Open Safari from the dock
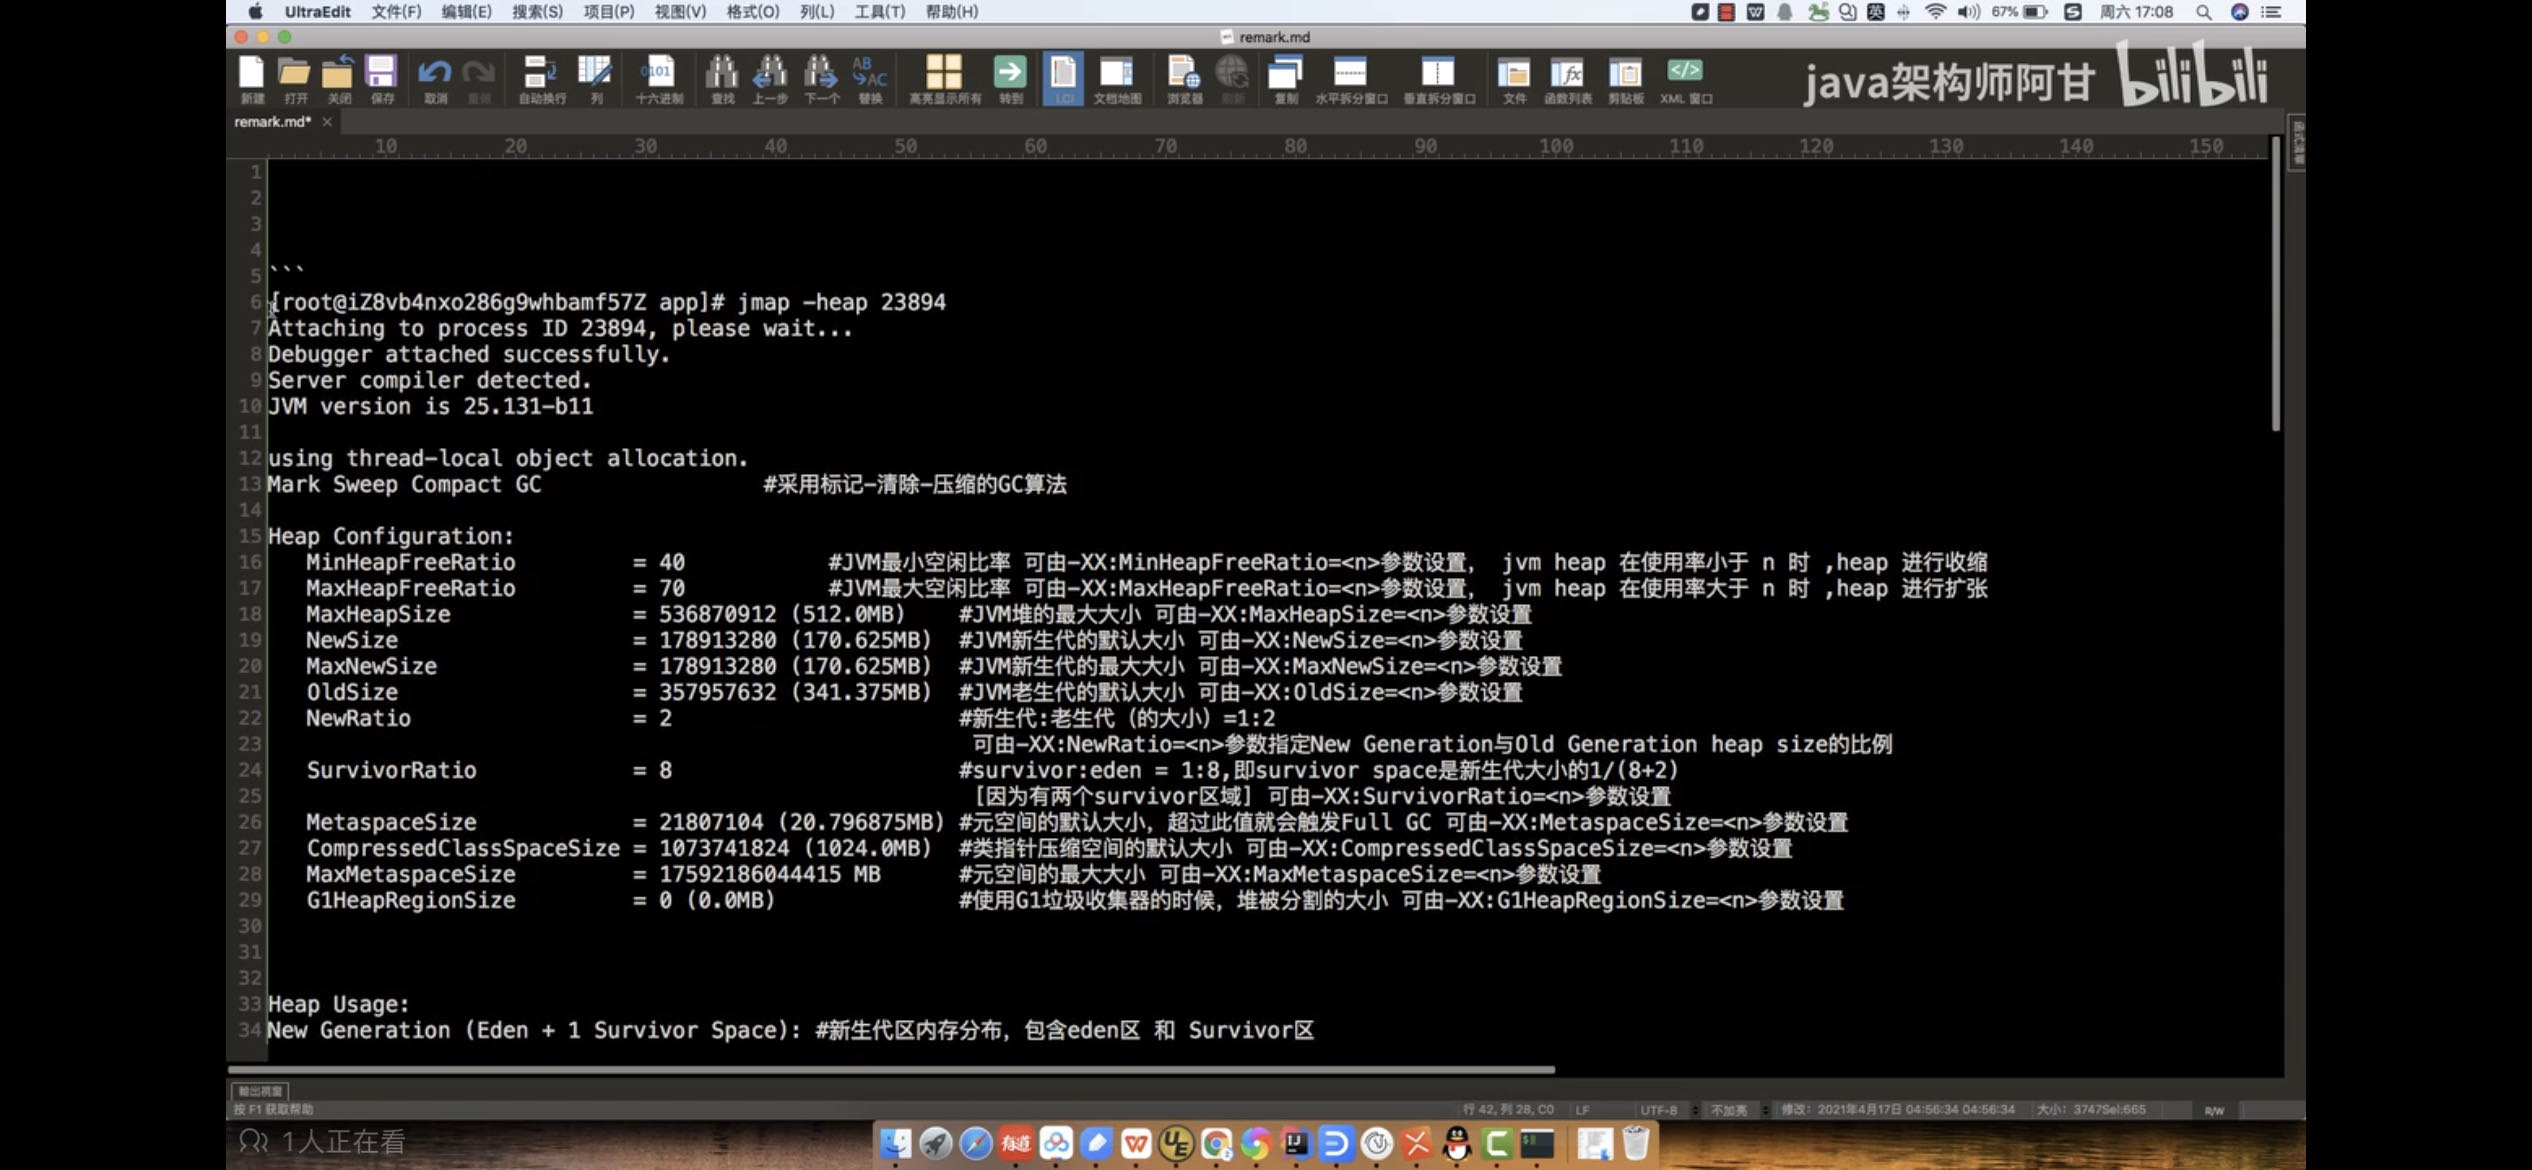This screenshot has width=2532, height=1170. click(976, 1142)
